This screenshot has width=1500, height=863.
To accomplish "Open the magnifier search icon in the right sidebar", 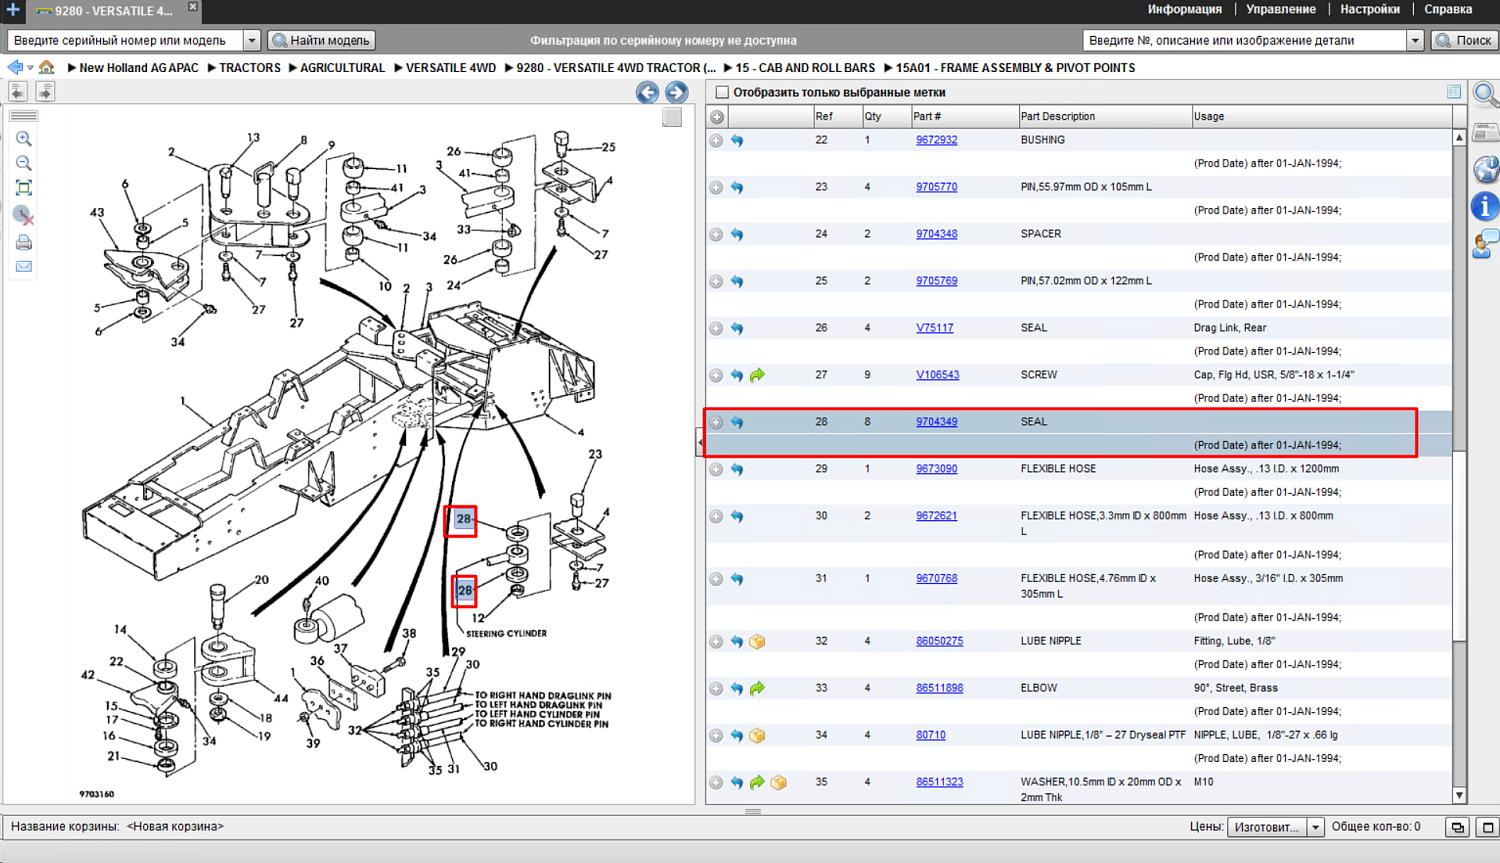I will tap(1486, 95).
